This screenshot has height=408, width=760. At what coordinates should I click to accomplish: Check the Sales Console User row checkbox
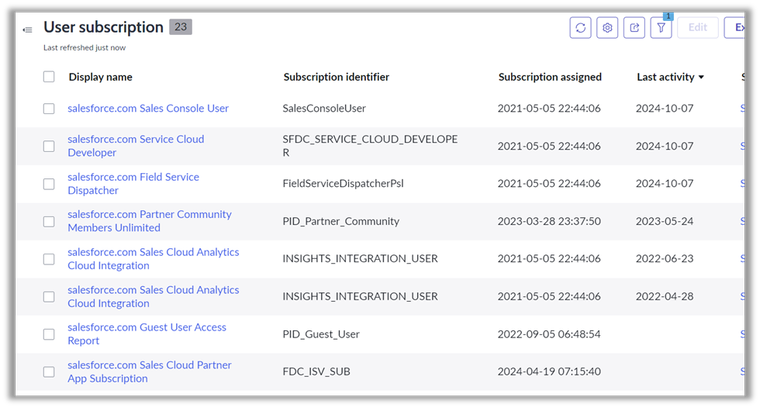coord(49,108)
